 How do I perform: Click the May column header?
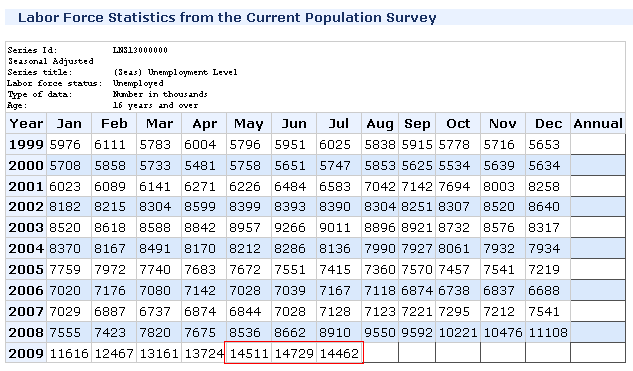(x=249, y=124)
